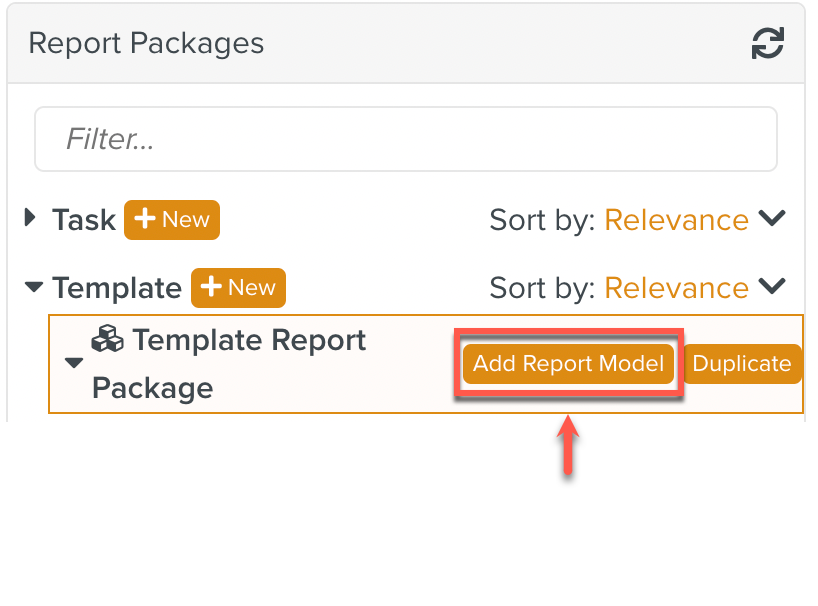Focus the Filter text field
Image resolution: width=818 pixels, height=606 pixels.
pos(405,139)
